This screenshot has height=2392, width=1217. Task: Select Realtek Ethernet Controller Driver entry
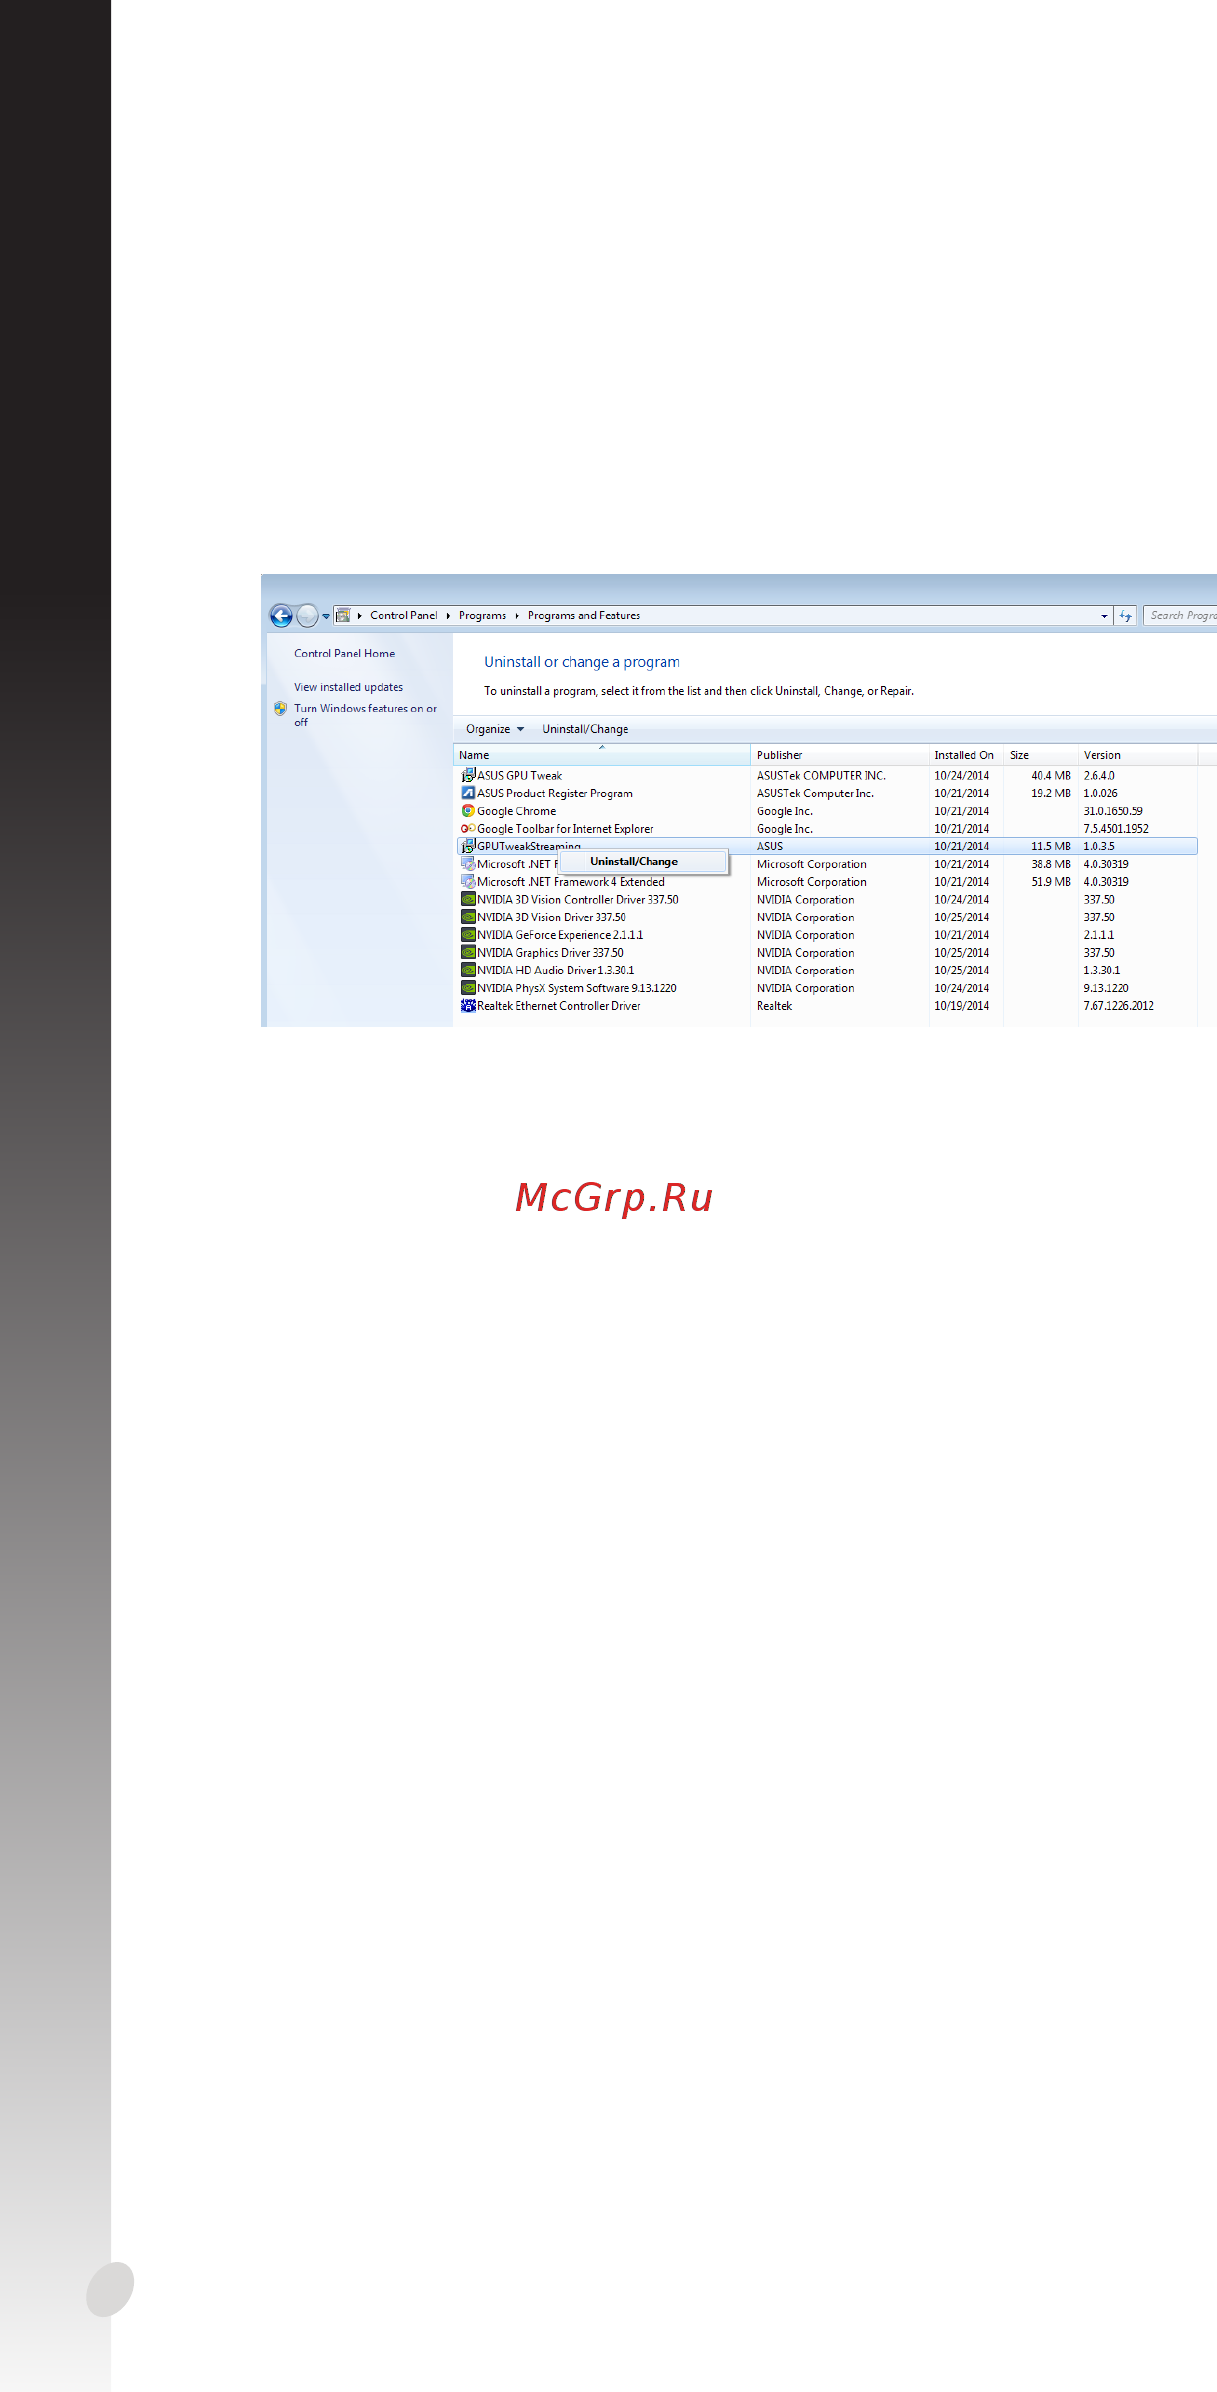point(827,1006)
